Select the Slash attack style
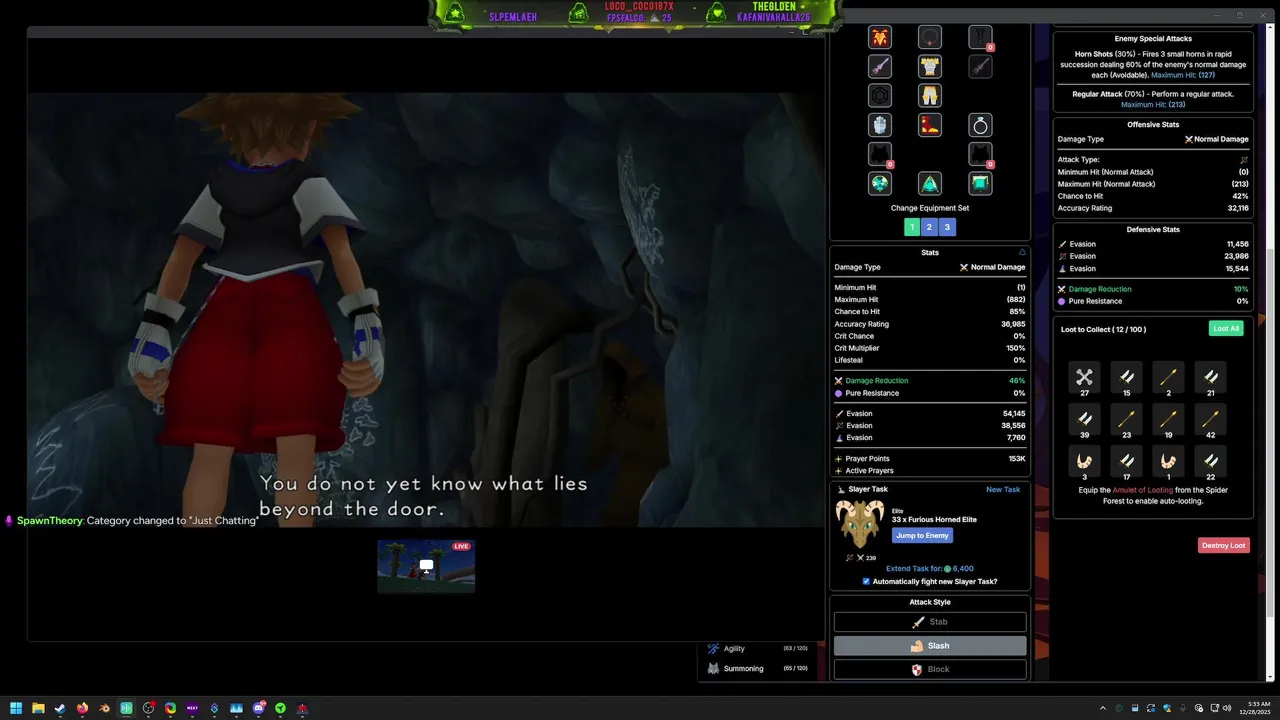Viewport: 1280px width, 720px height. point(930,646)
